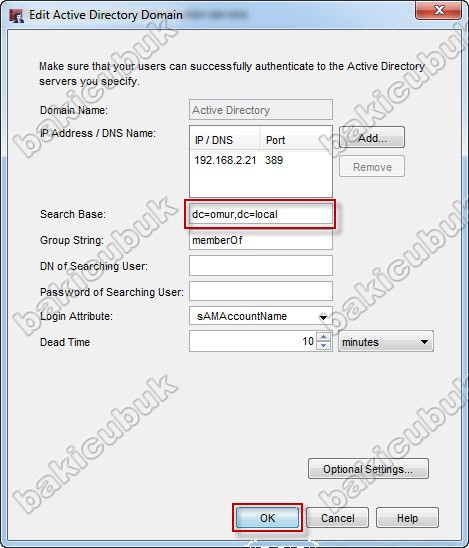
Task: Focus the Password of Searching User field
Action: 260,291
